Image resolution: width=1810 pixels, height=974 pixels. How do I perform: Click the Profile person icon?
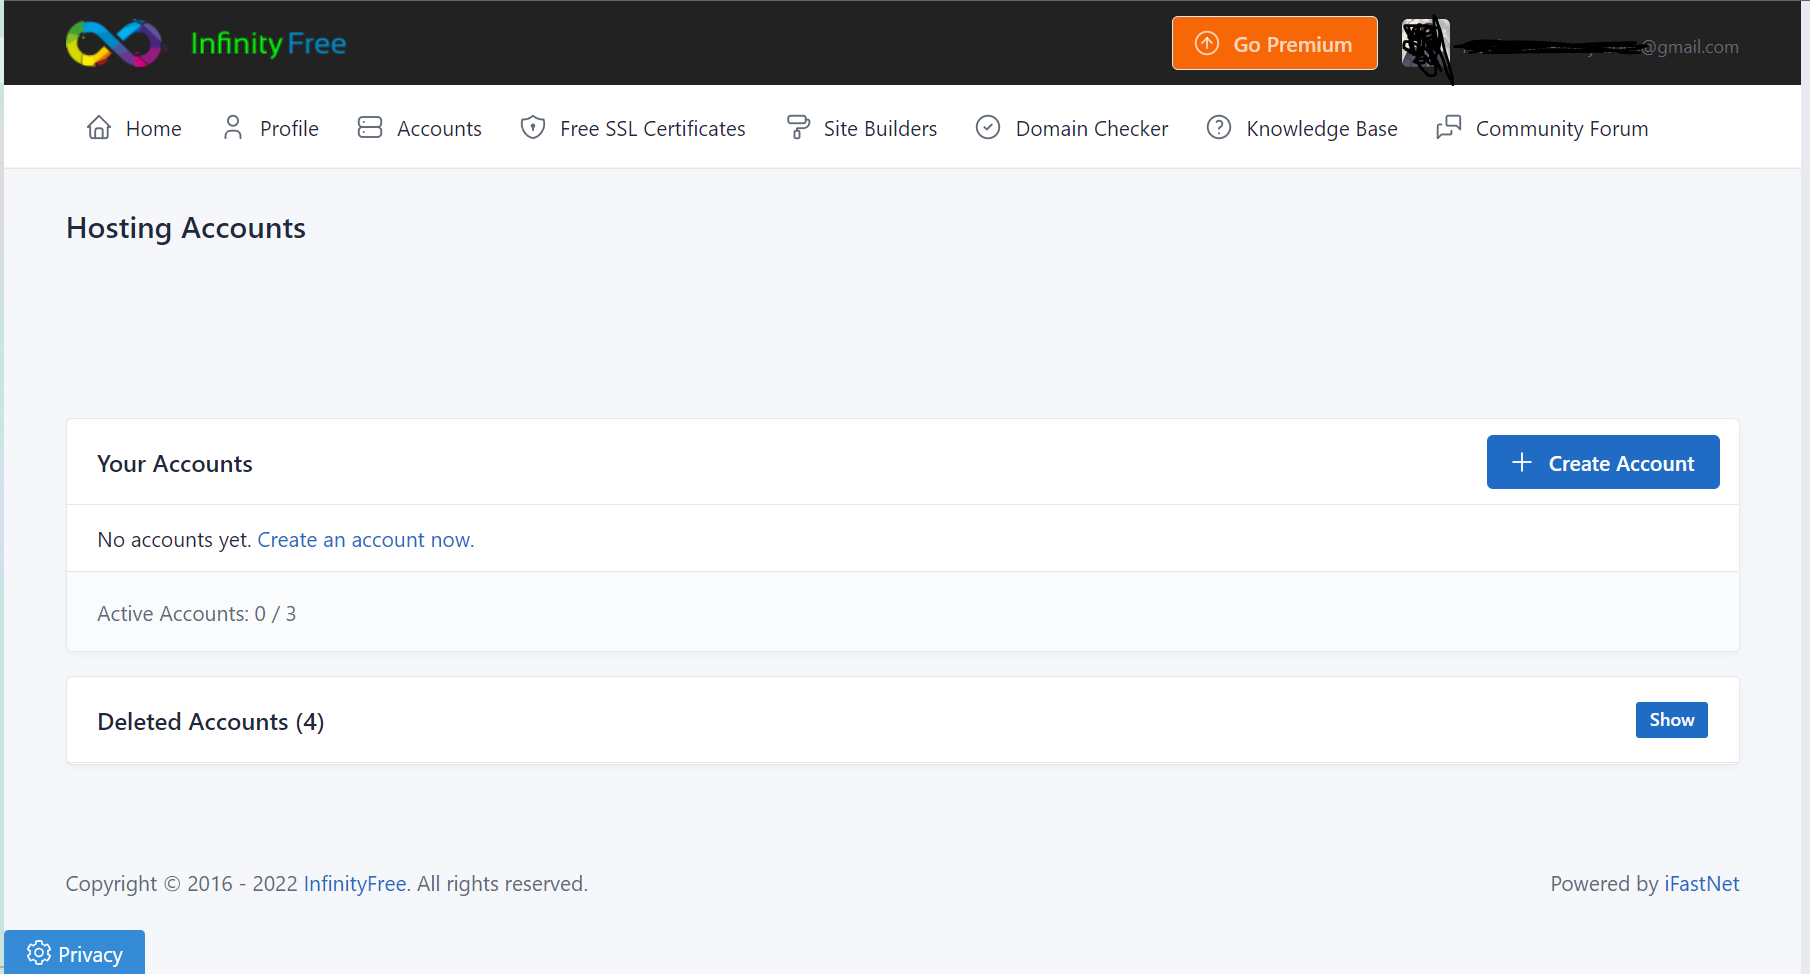point(233,127)
